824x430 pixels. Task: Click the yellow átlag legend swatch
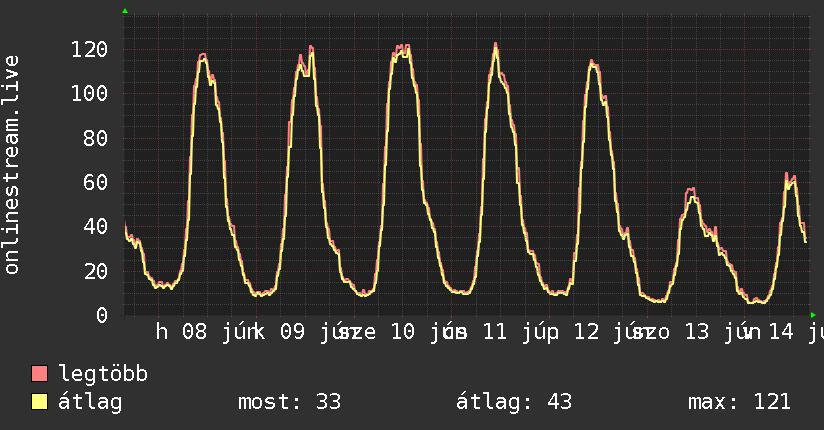pos(39,402)
